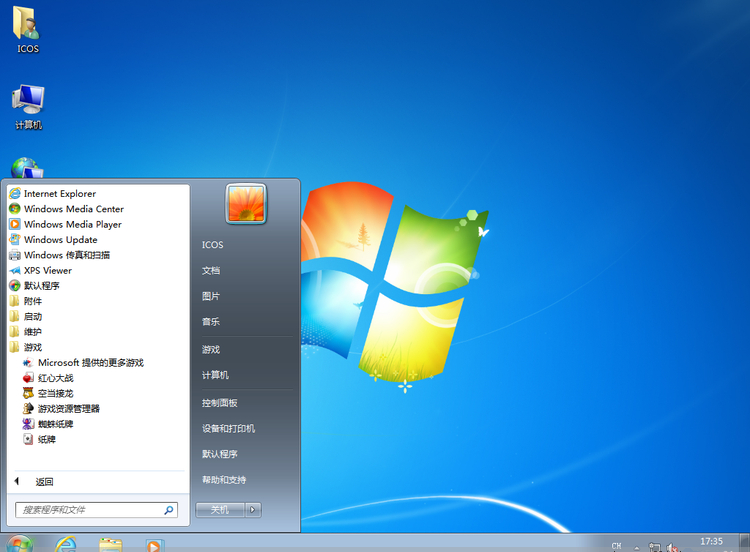Open the file explorer taskbar icon
Image resolution: width=750 pixels, height=552 pixels.
point(110,544)
